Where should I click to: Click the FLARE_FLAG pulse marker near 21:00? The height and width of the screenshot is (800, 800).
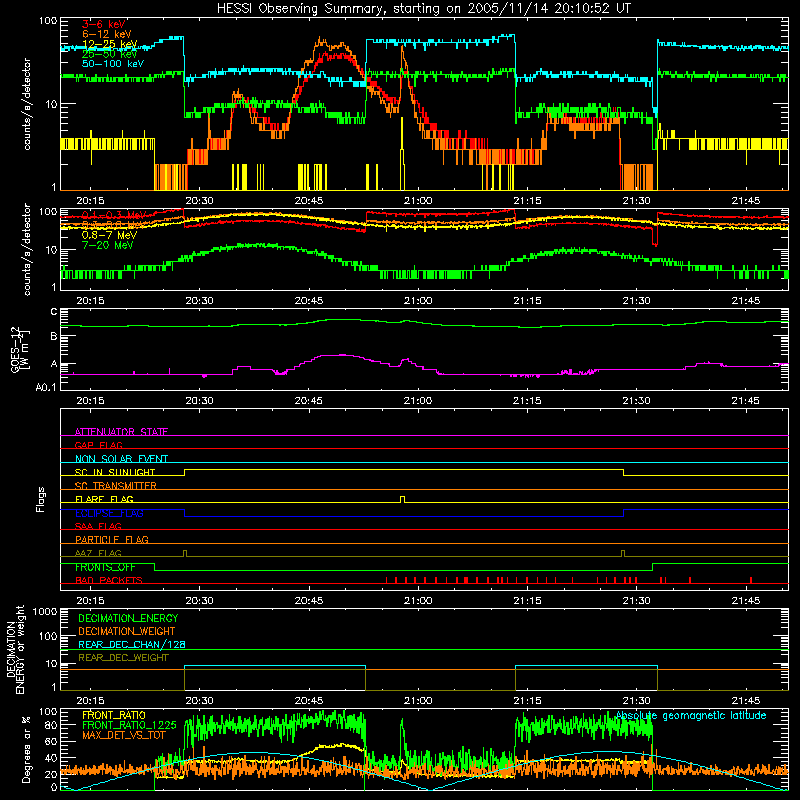[x=403, y=499]
